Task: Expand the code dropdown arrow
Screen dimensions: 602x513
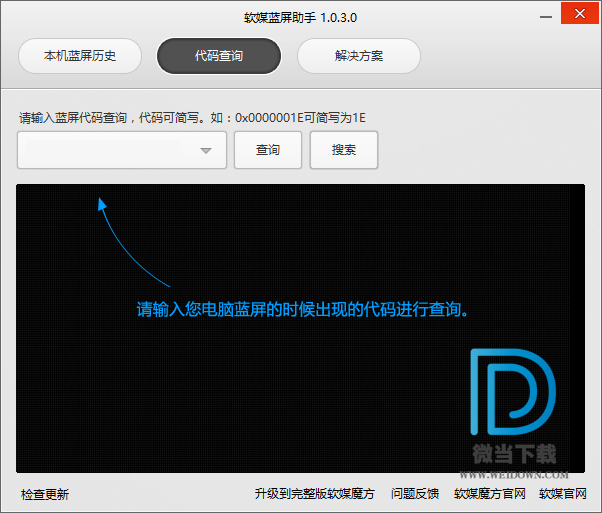Action: (206, 151)
